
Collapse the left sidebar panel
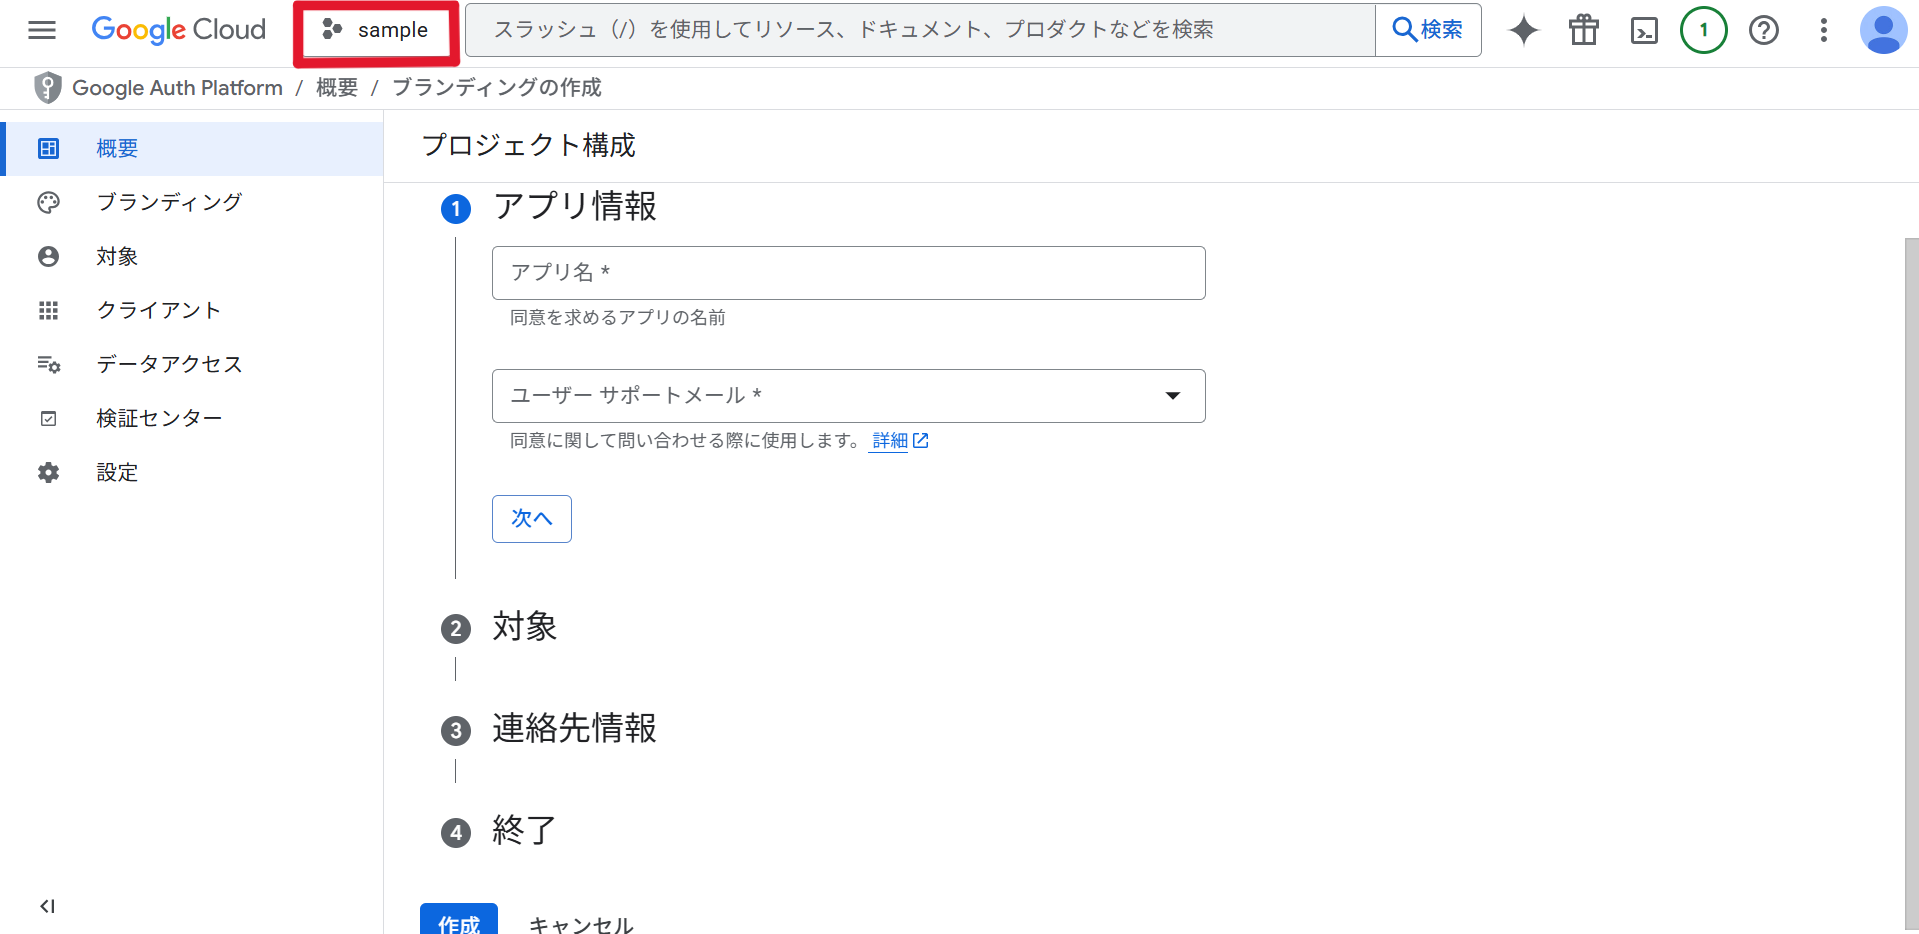[x=46, y=906]
